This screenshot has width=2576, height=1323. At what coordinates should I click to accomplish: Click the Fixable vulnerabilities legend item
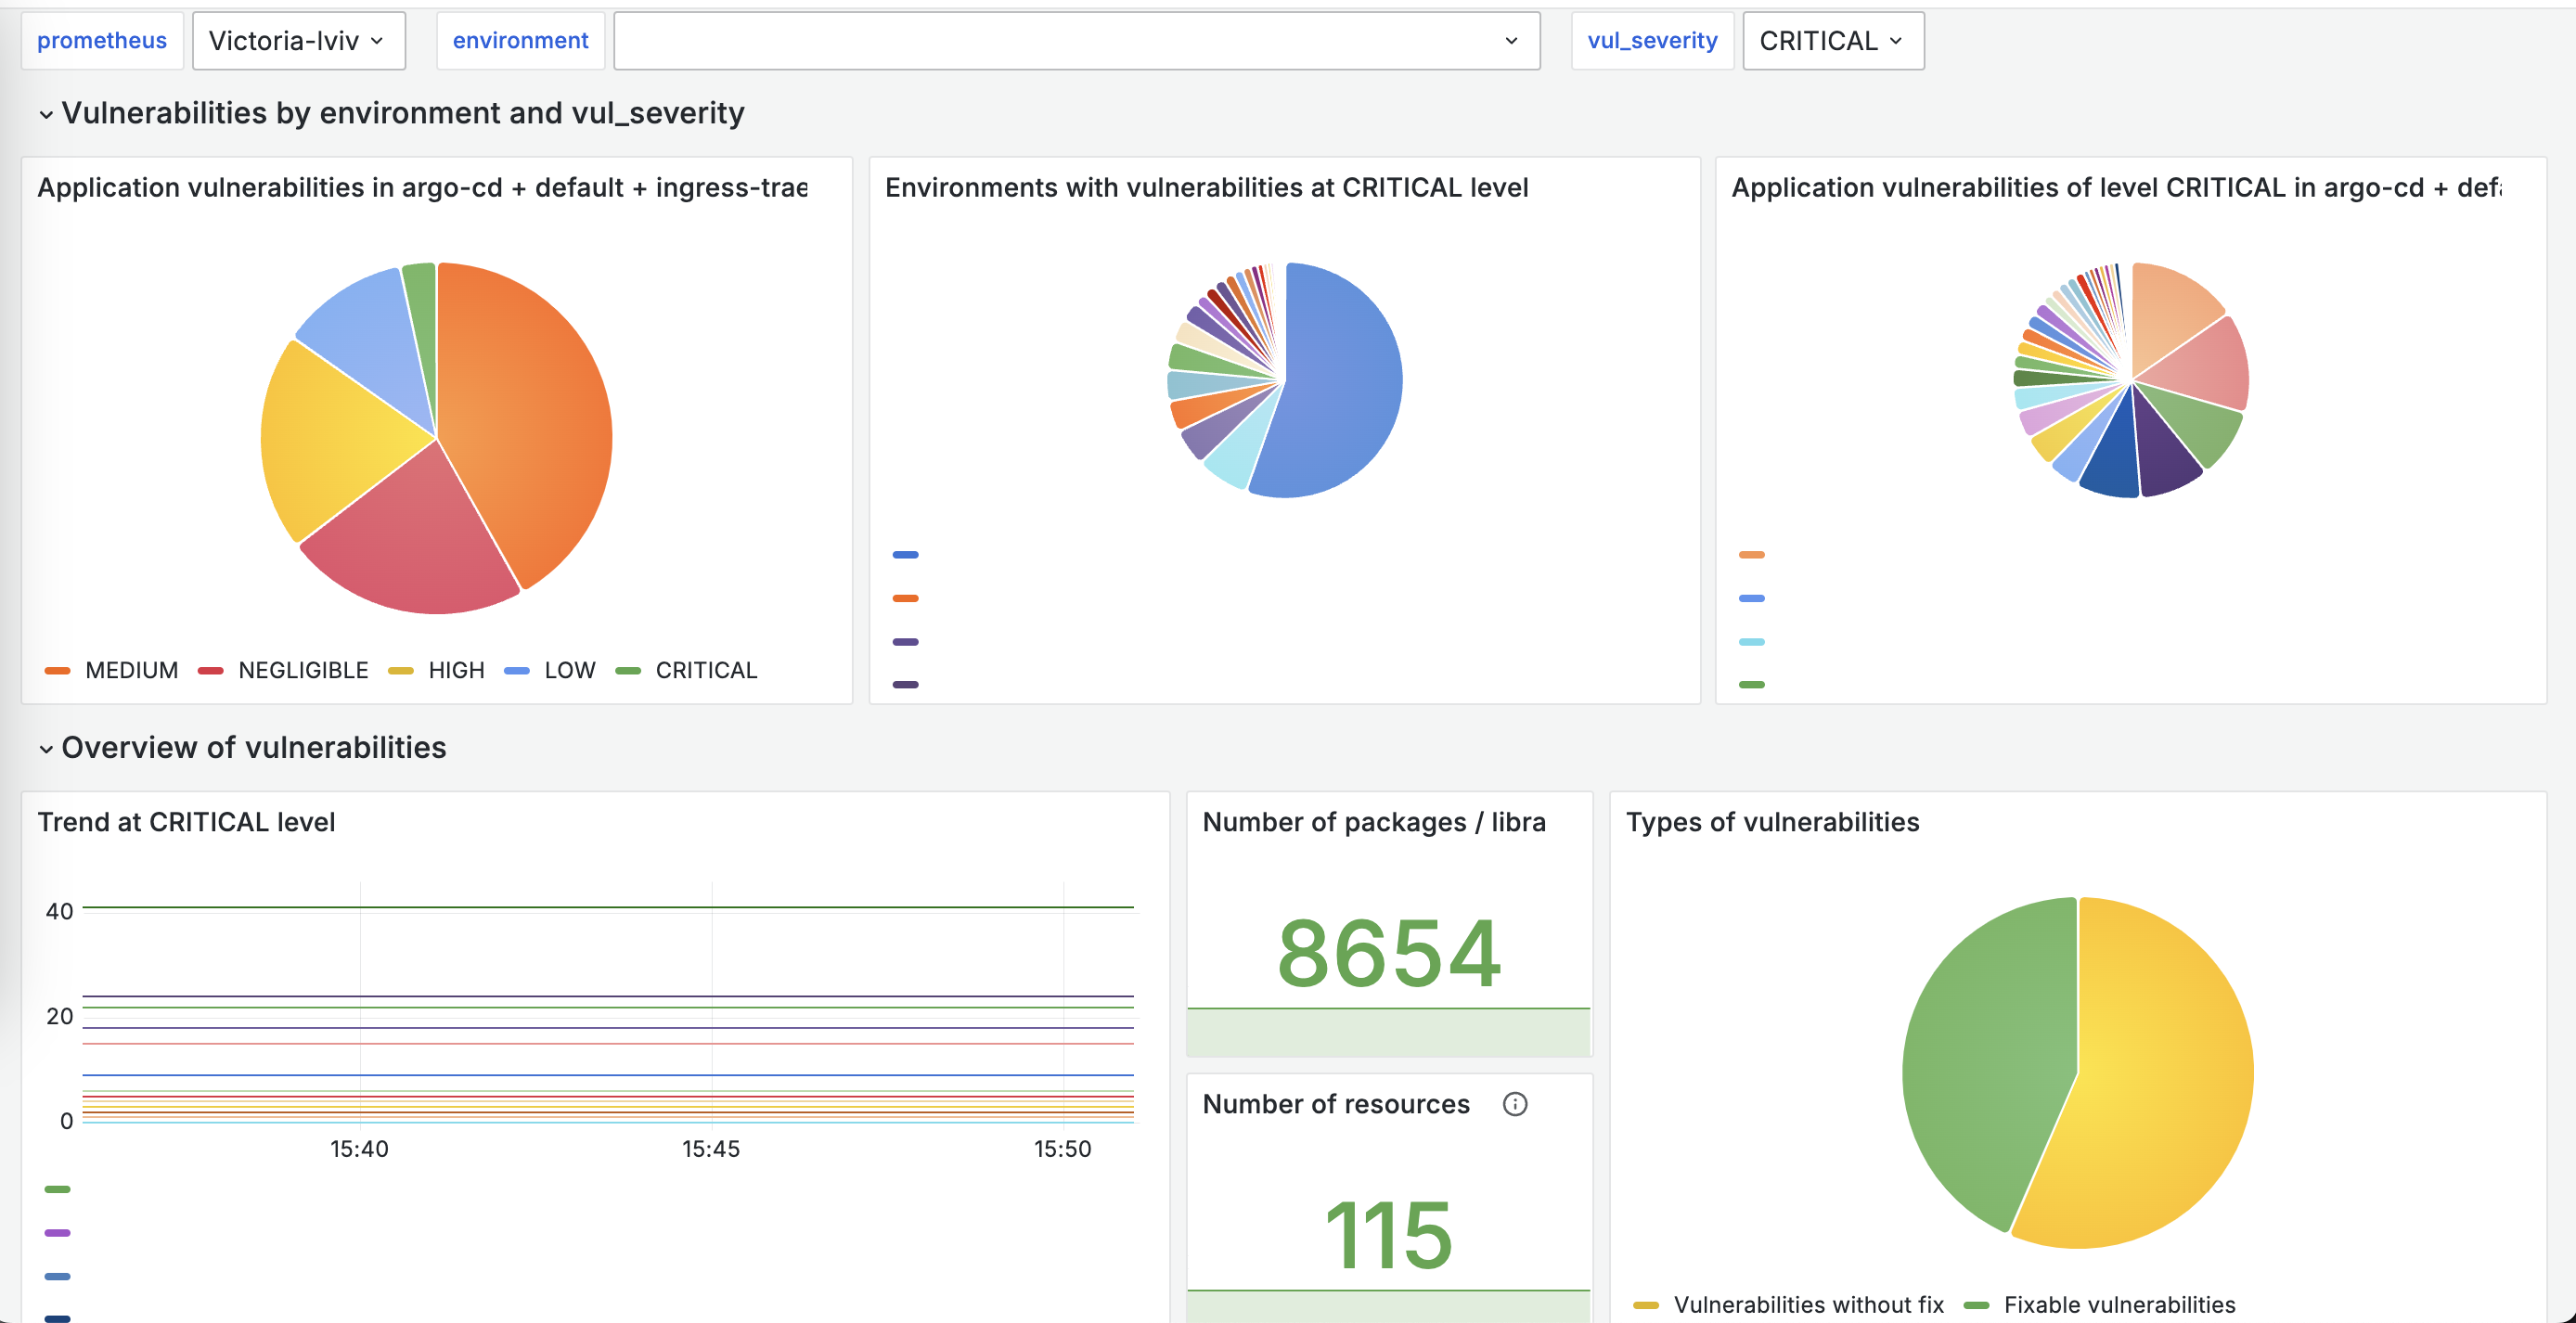click(x=2099, y=1304)
